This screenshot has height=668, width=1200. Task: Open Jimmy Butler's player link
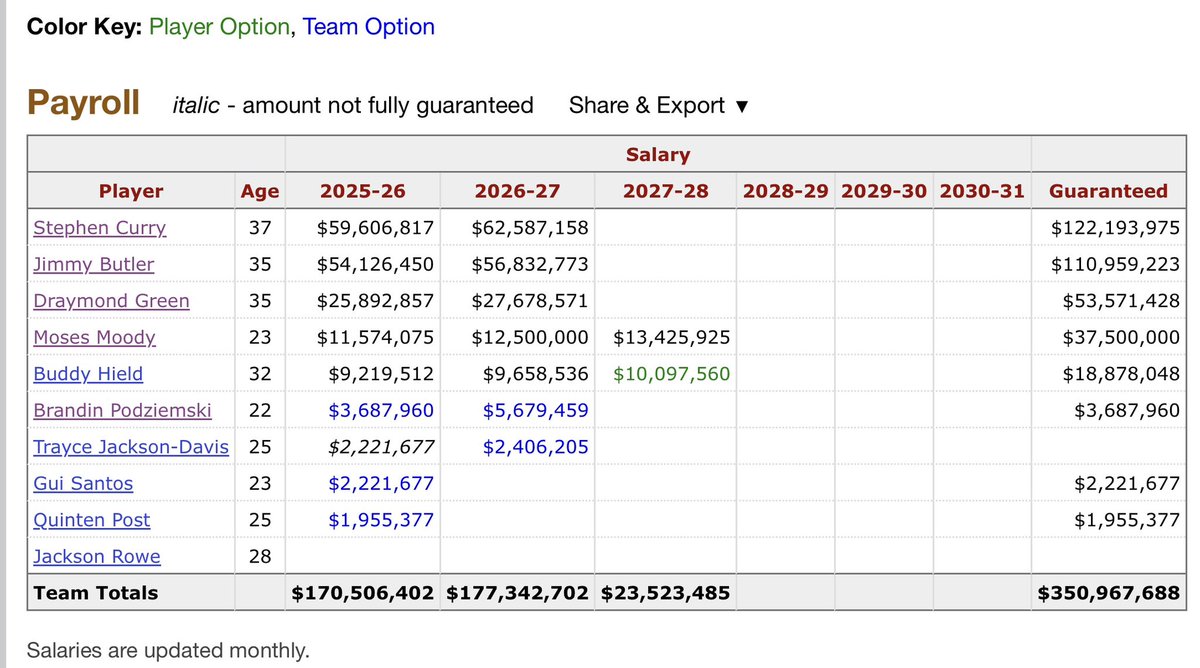click(94, 264)
